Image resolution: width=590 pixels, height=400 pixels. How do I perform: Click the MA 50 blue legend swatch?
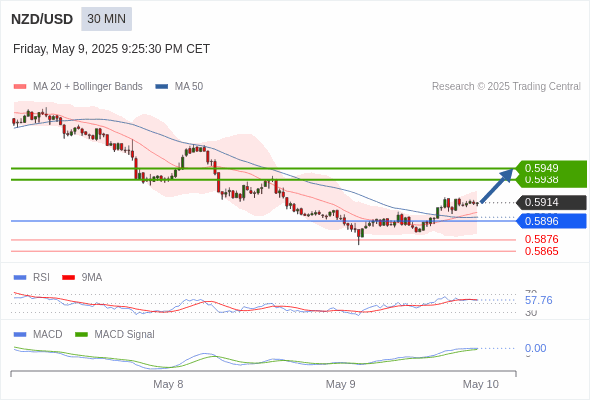(x=162, y=87)
